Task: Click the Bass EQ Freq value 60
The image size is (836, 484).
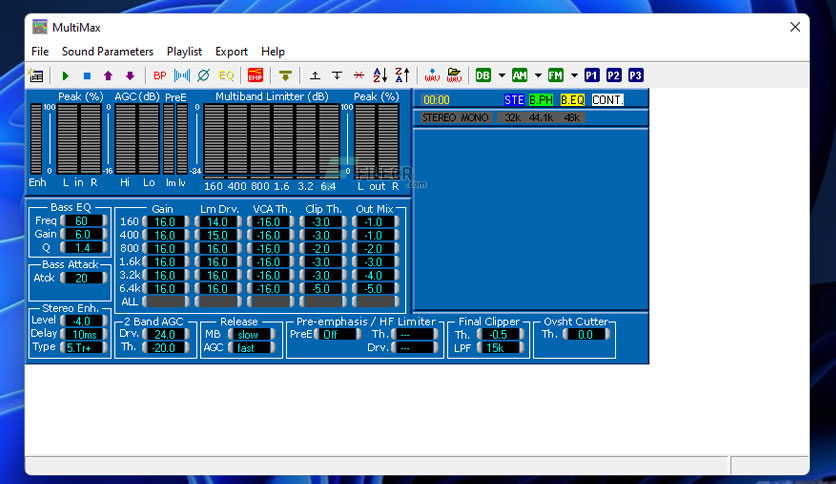Action: pyautogui.click(x=84, y=221)
